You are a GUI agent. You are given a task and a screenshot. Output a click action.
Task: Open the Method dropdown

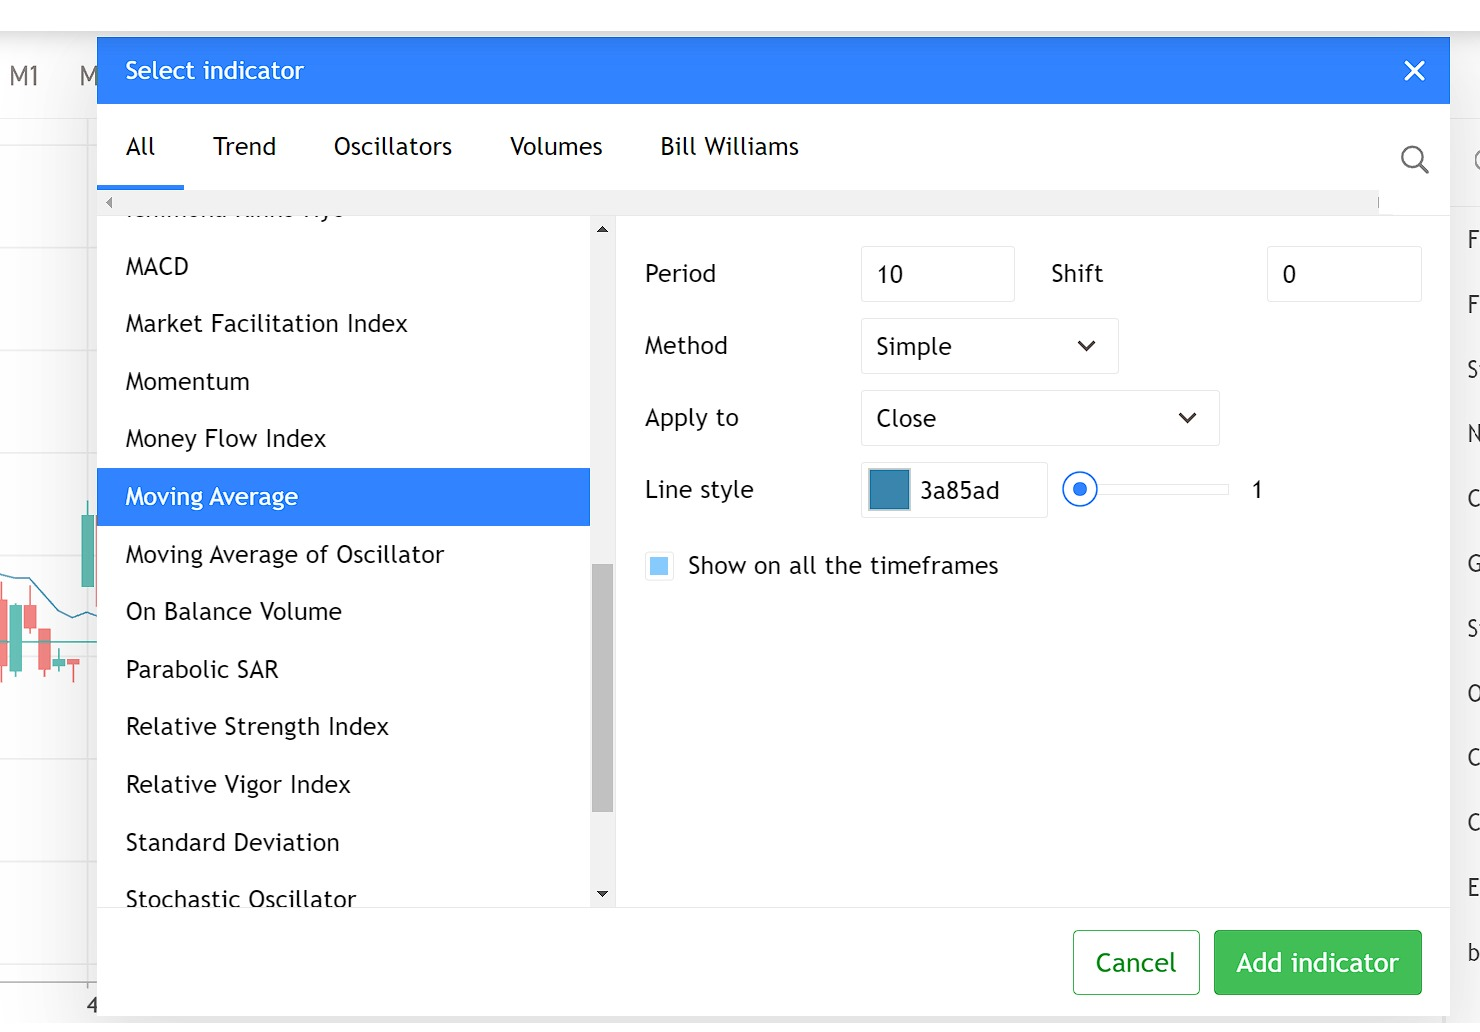pos(988,346)
